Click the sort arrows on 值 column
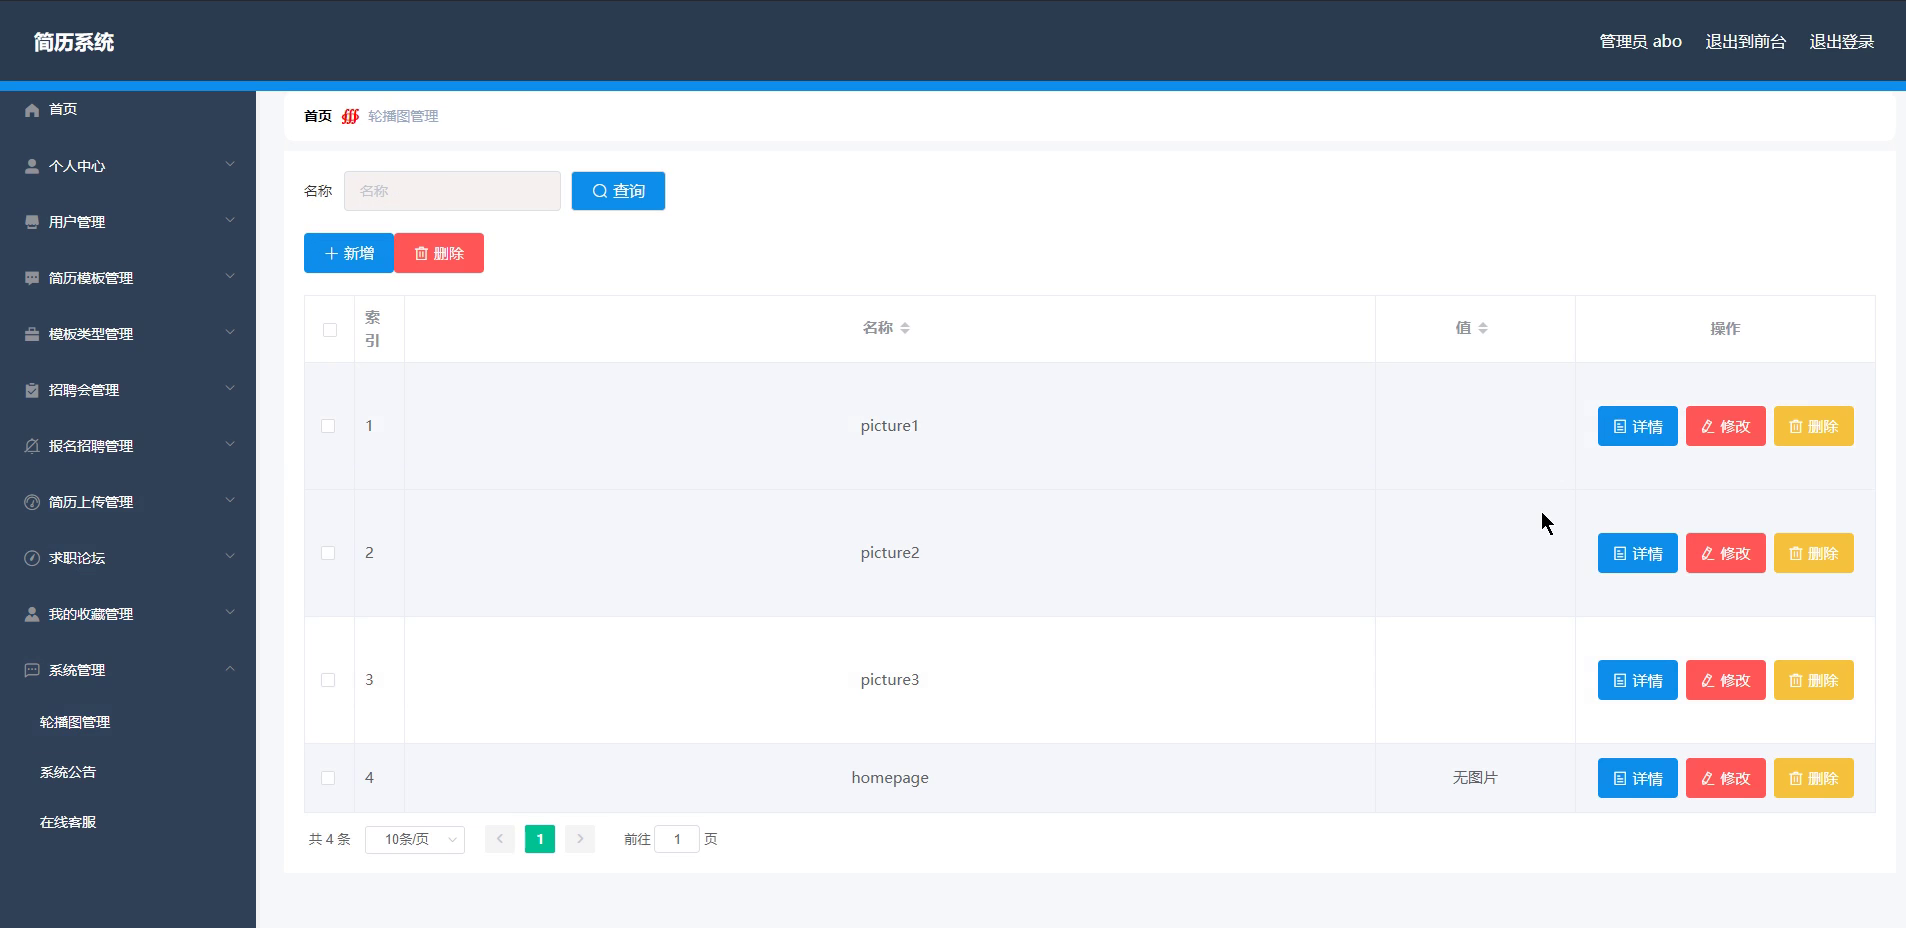The width and height of the screenshot is (1906, 928). [1483, 328]
